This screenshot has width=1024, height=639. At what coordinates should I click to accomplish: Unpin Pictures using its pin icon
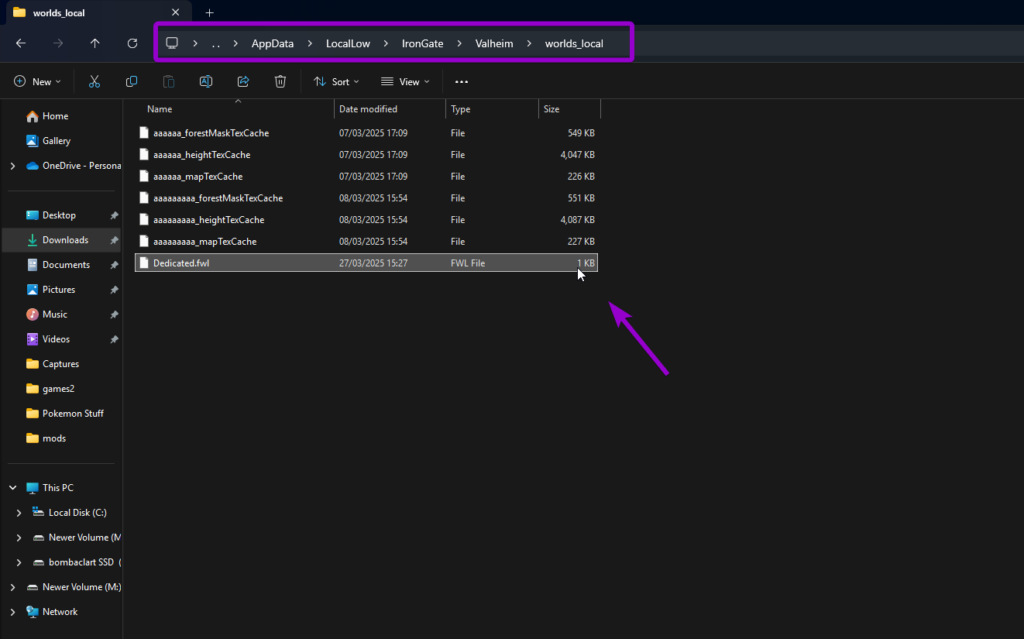114,289
